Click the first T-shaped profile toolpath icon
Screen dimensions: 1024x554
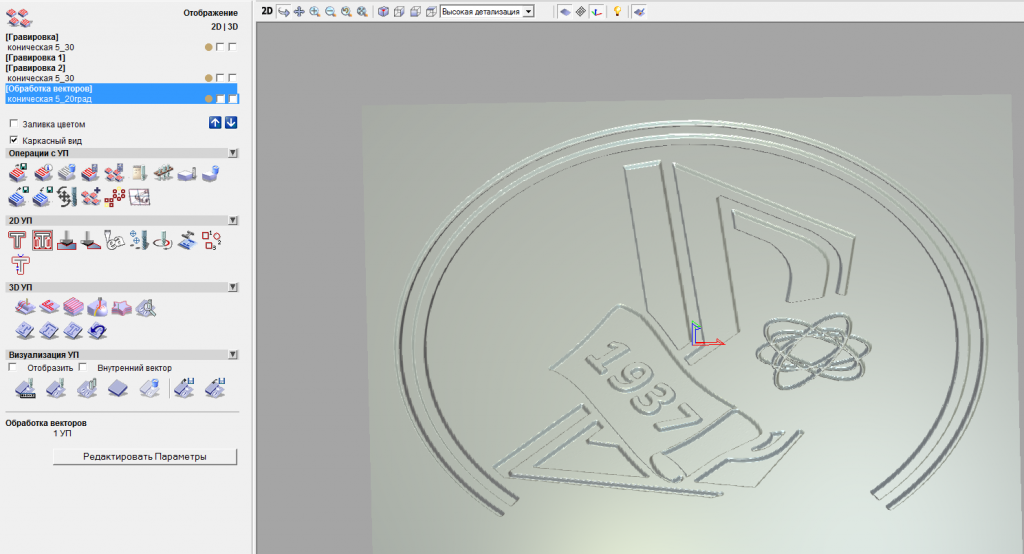click(16, 240)
